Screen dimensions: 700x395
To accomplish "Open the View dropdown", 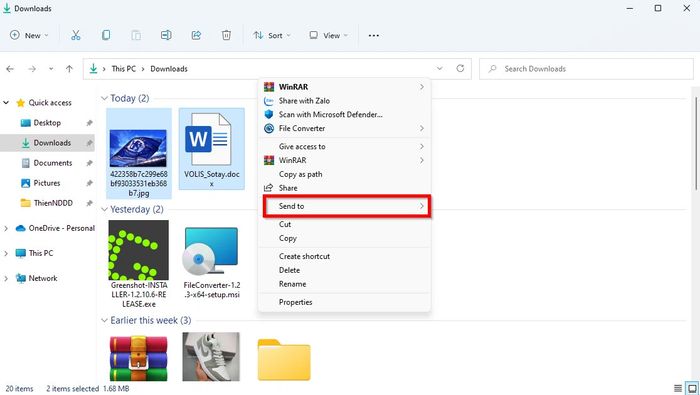I will coord(329,35).
